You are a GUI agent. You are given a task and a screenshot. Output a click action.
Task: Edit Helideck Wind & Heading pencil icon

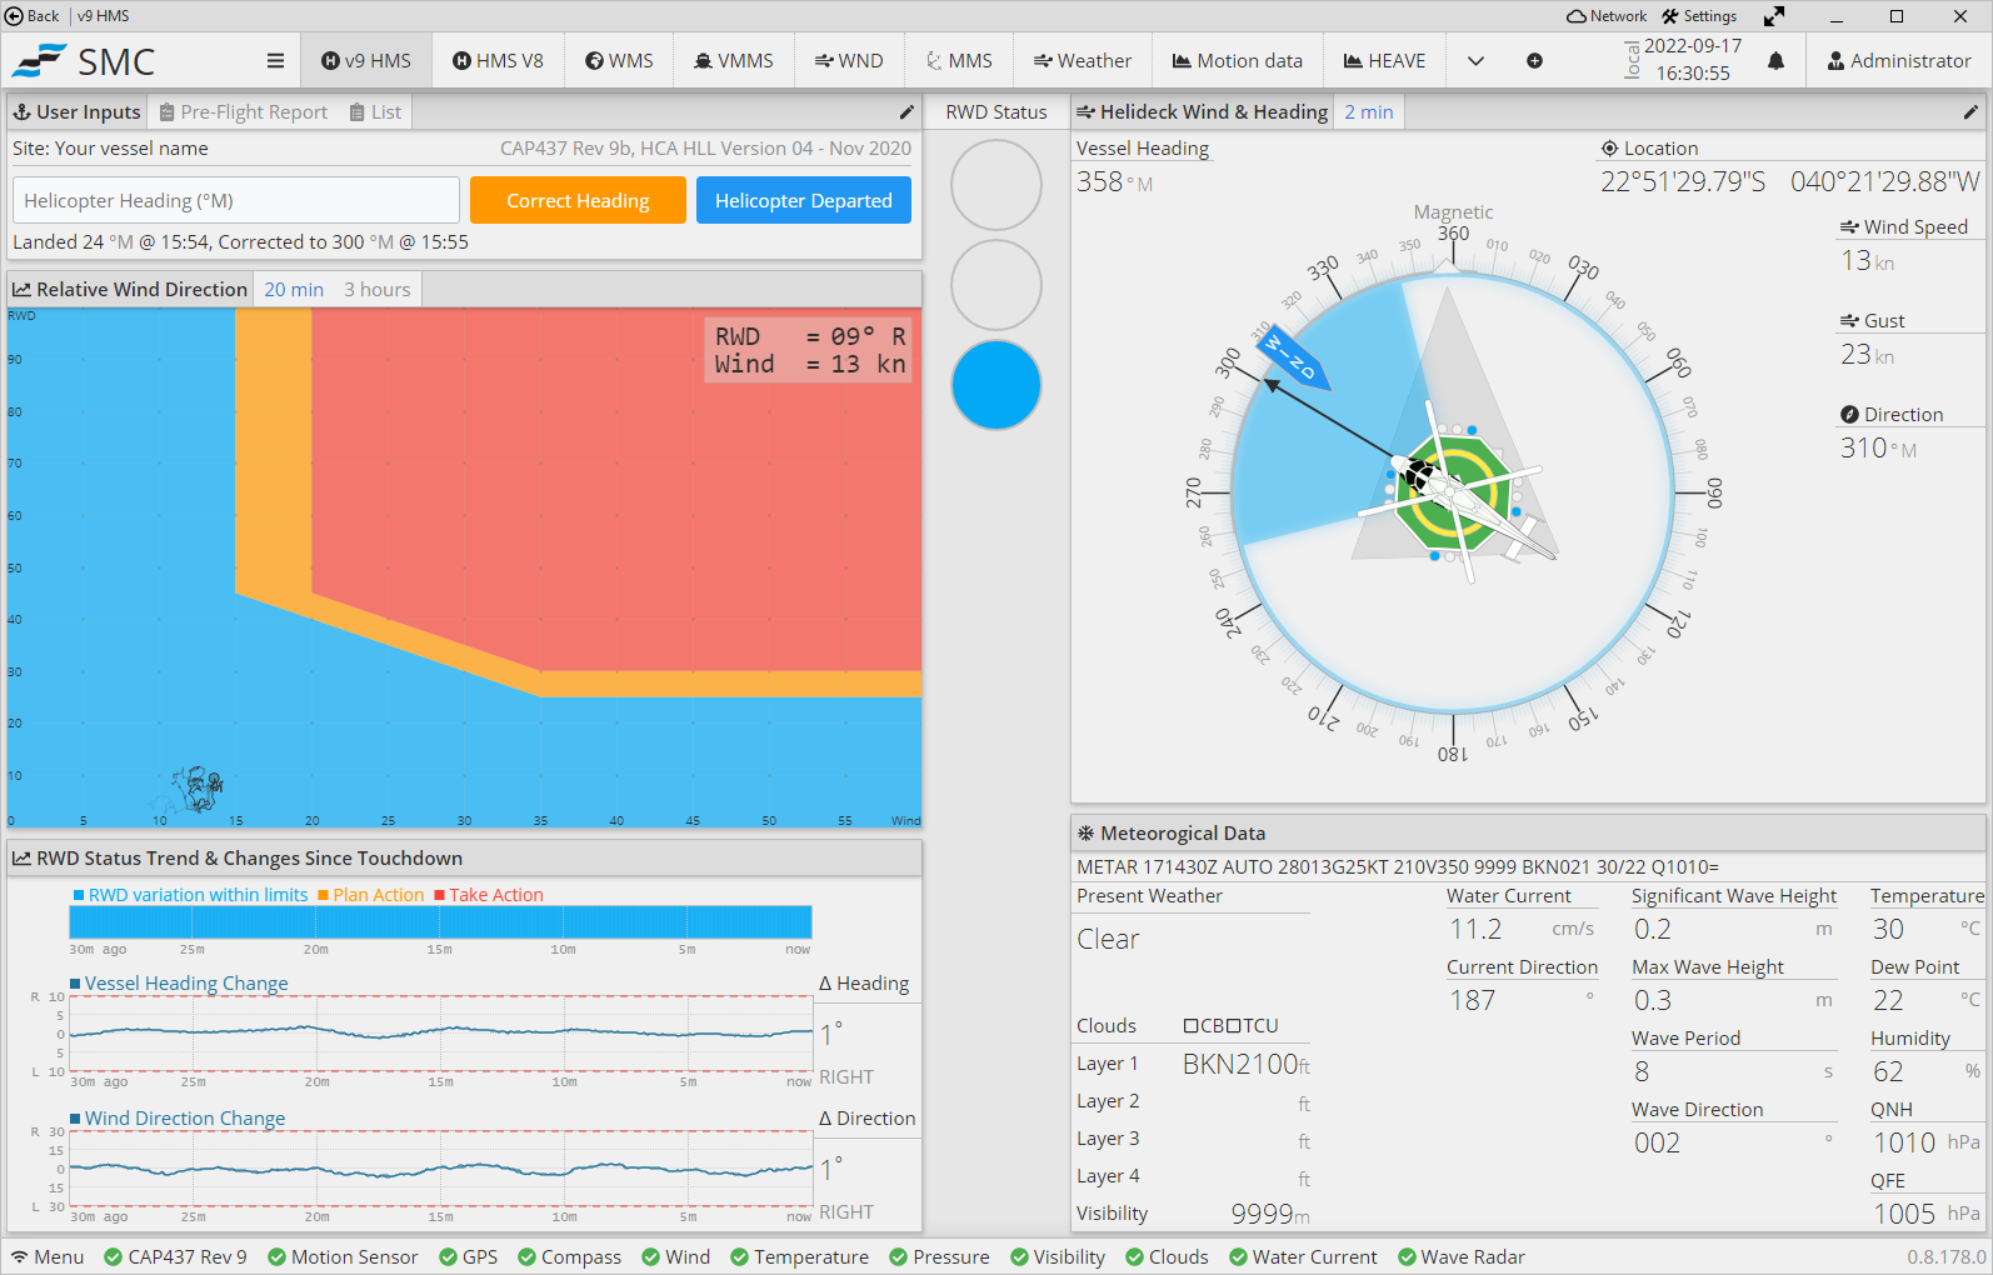(x=1970, y=112)
